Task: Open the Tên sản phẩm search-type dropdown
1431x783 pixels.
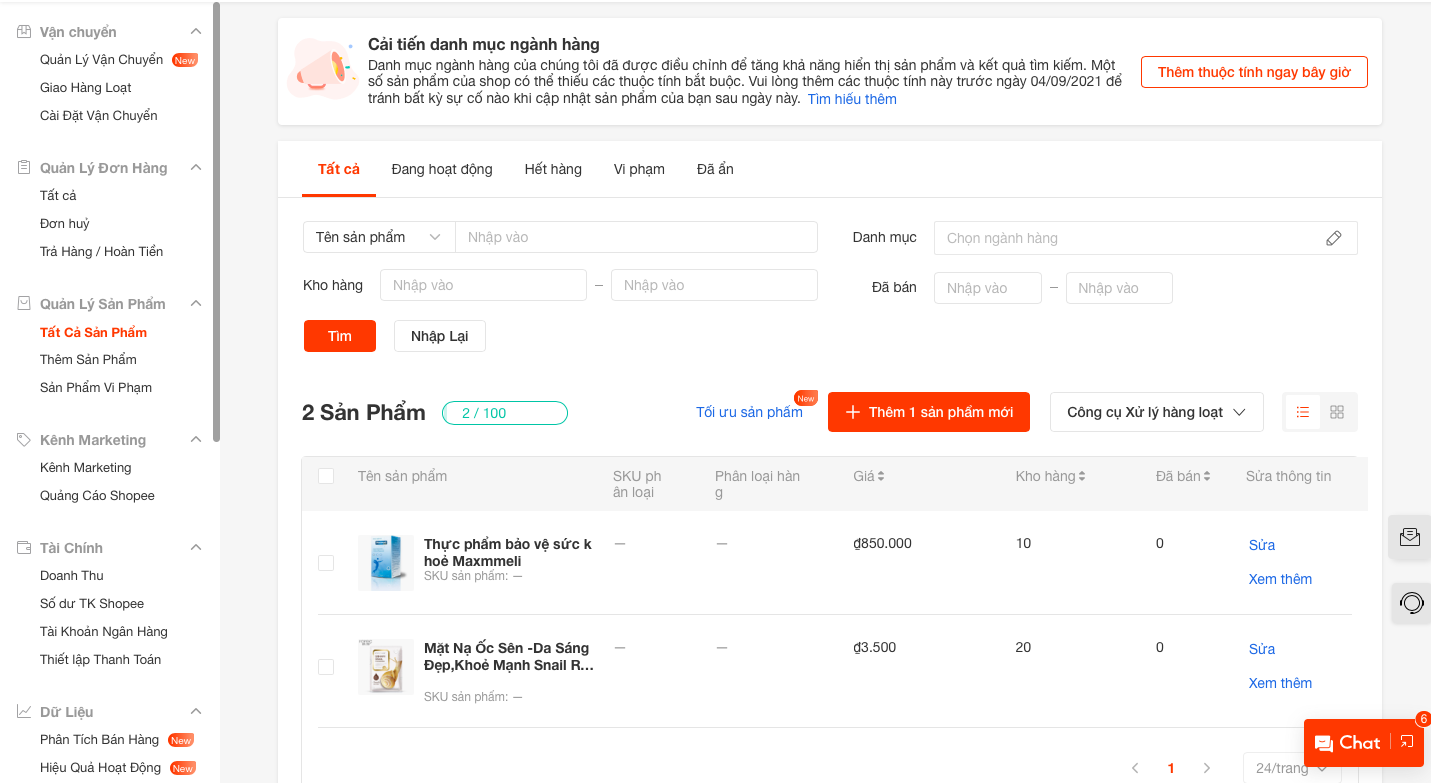Action: (x=379, y=237)
